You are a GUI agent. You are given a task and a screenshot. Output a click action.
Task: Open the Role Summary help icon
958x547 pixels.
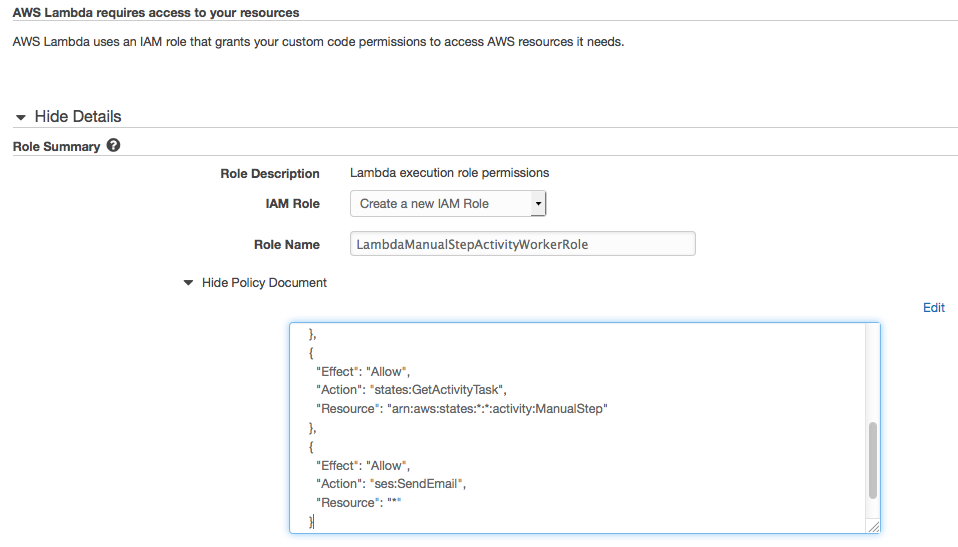[113, 145]
